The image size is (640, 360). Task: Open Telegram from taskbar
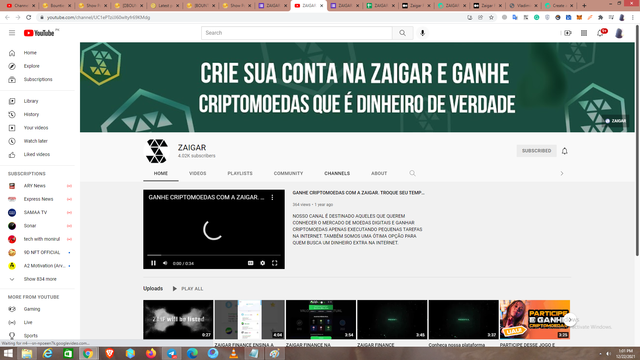[171, 353]
